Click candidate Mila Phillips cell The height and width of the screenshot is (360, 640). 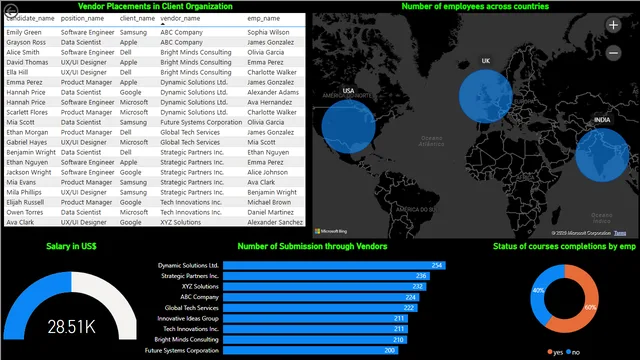click(x=24, y=192)
